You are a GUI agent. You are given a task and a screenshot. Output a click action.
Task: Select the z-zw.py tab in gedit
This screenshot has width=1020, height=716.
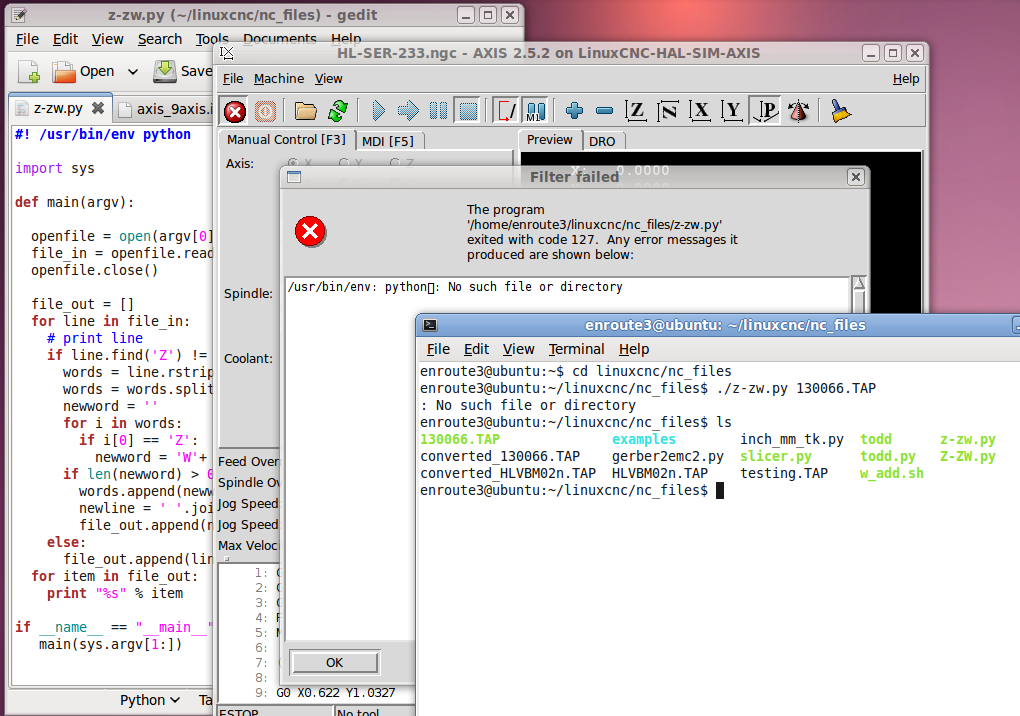coord(58,108)
